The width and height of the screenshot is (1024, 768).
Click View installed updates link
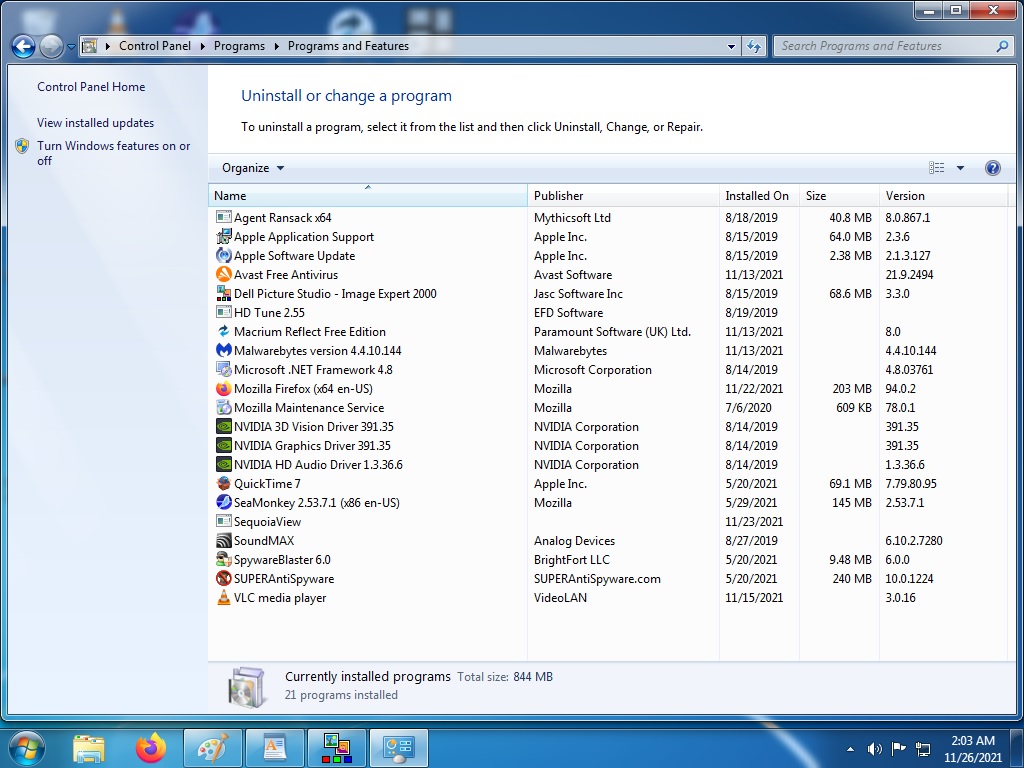(x=95, y=123)
